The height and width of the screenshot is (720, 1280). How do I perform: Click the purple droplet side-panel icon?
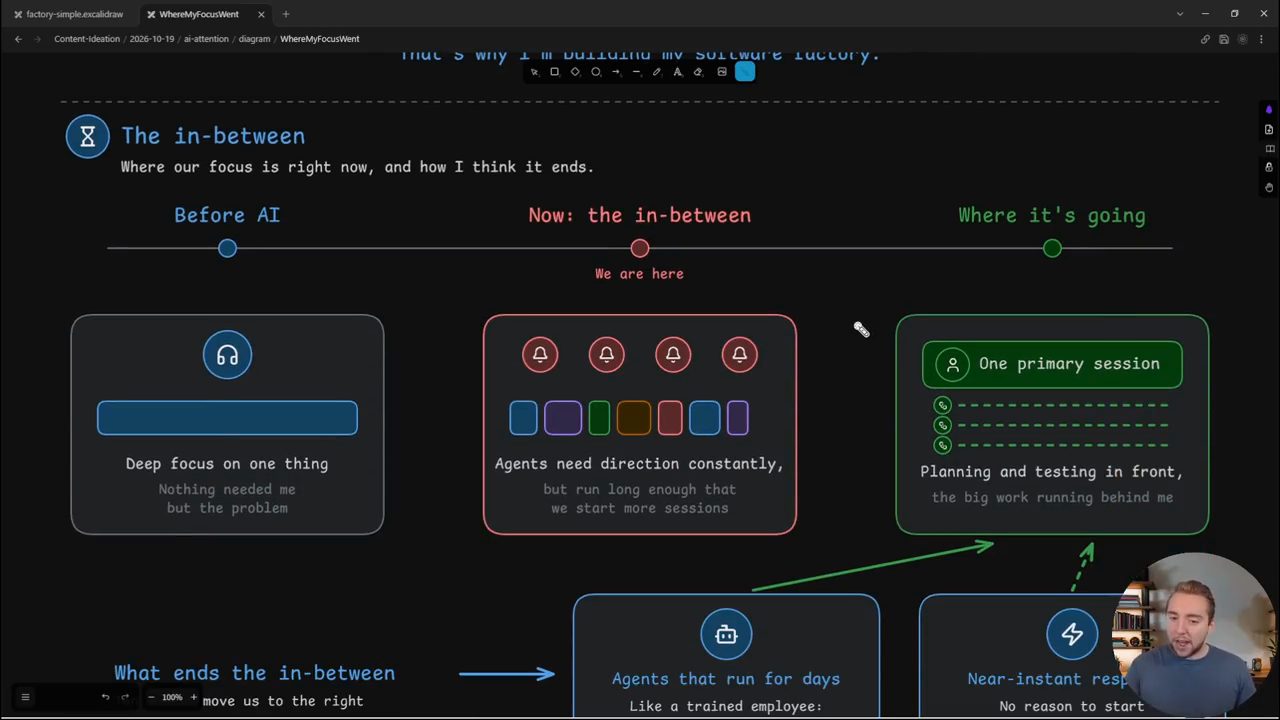(x=1269, y=110)
